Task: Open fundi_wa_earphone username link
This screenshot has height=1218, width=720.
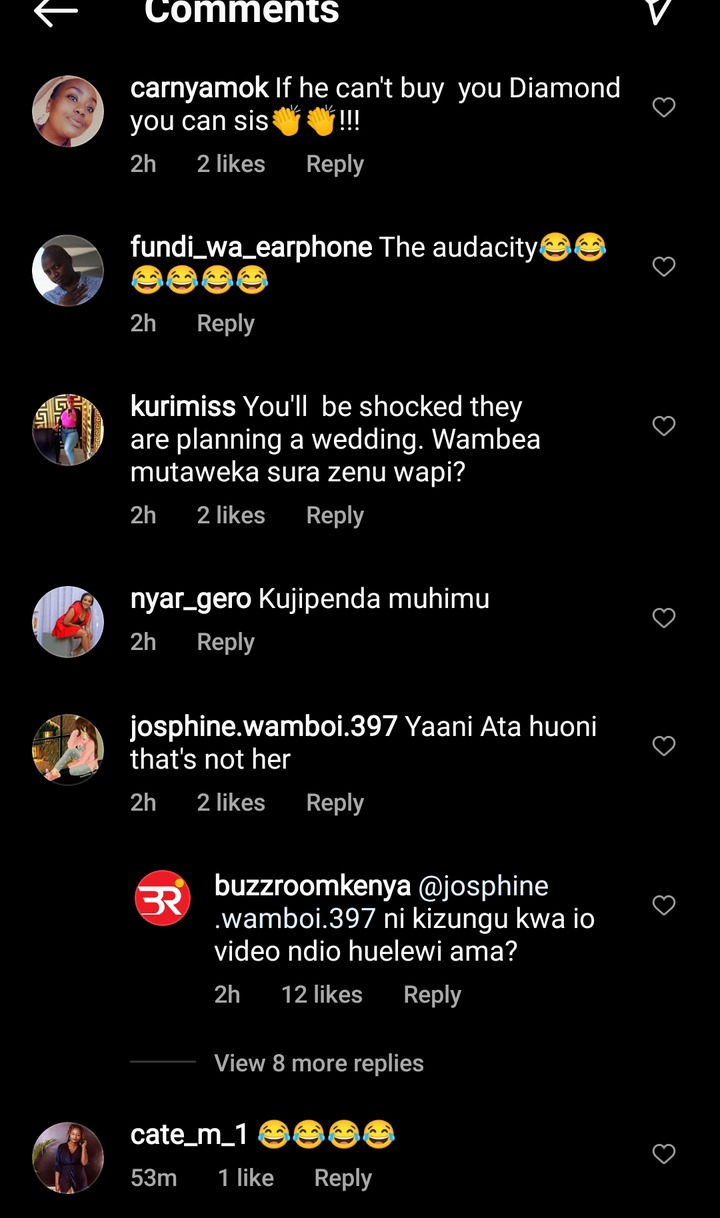Action: [252, 247]
